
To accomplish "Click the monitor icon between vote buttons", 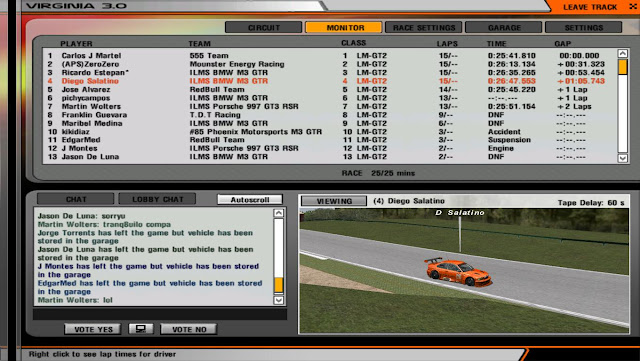I will 141,329.
